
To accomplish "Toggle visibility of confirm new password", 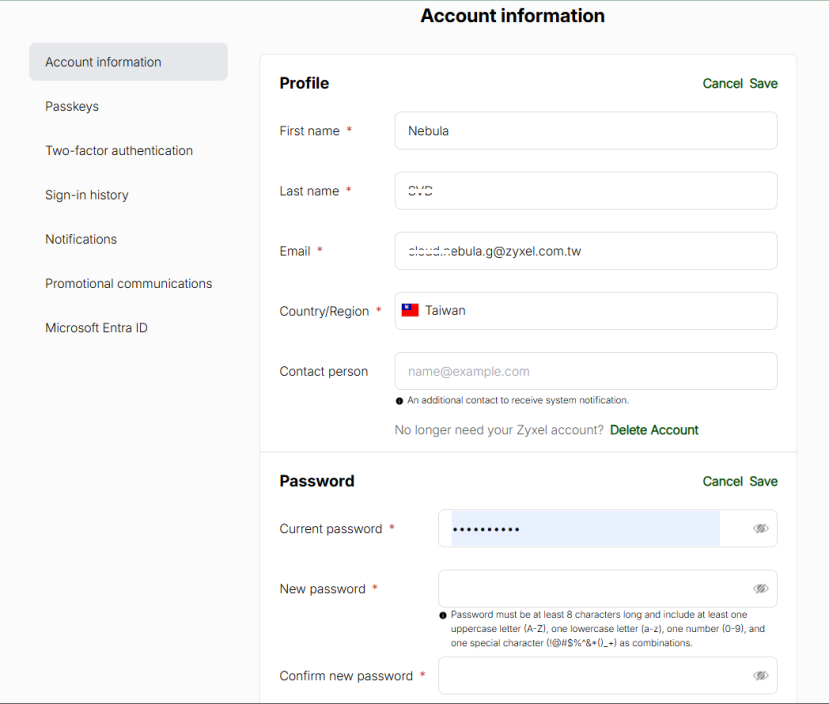I will (x=760, y=676).
